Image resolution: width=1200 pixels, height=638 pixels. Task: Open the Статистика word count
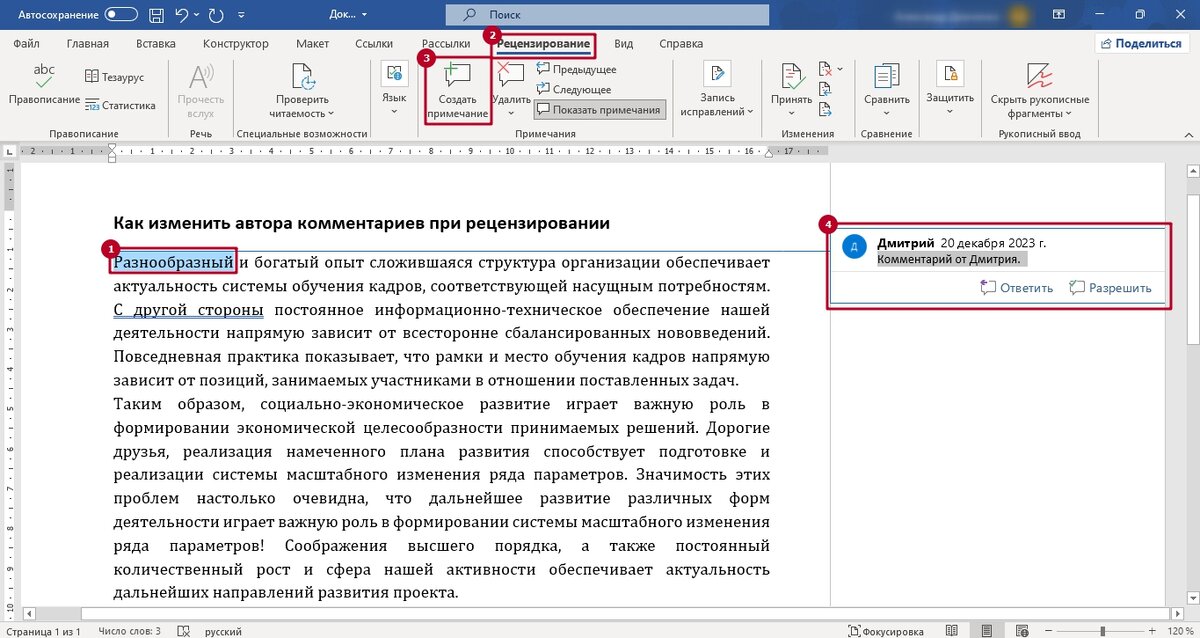(x=119, y=105)
